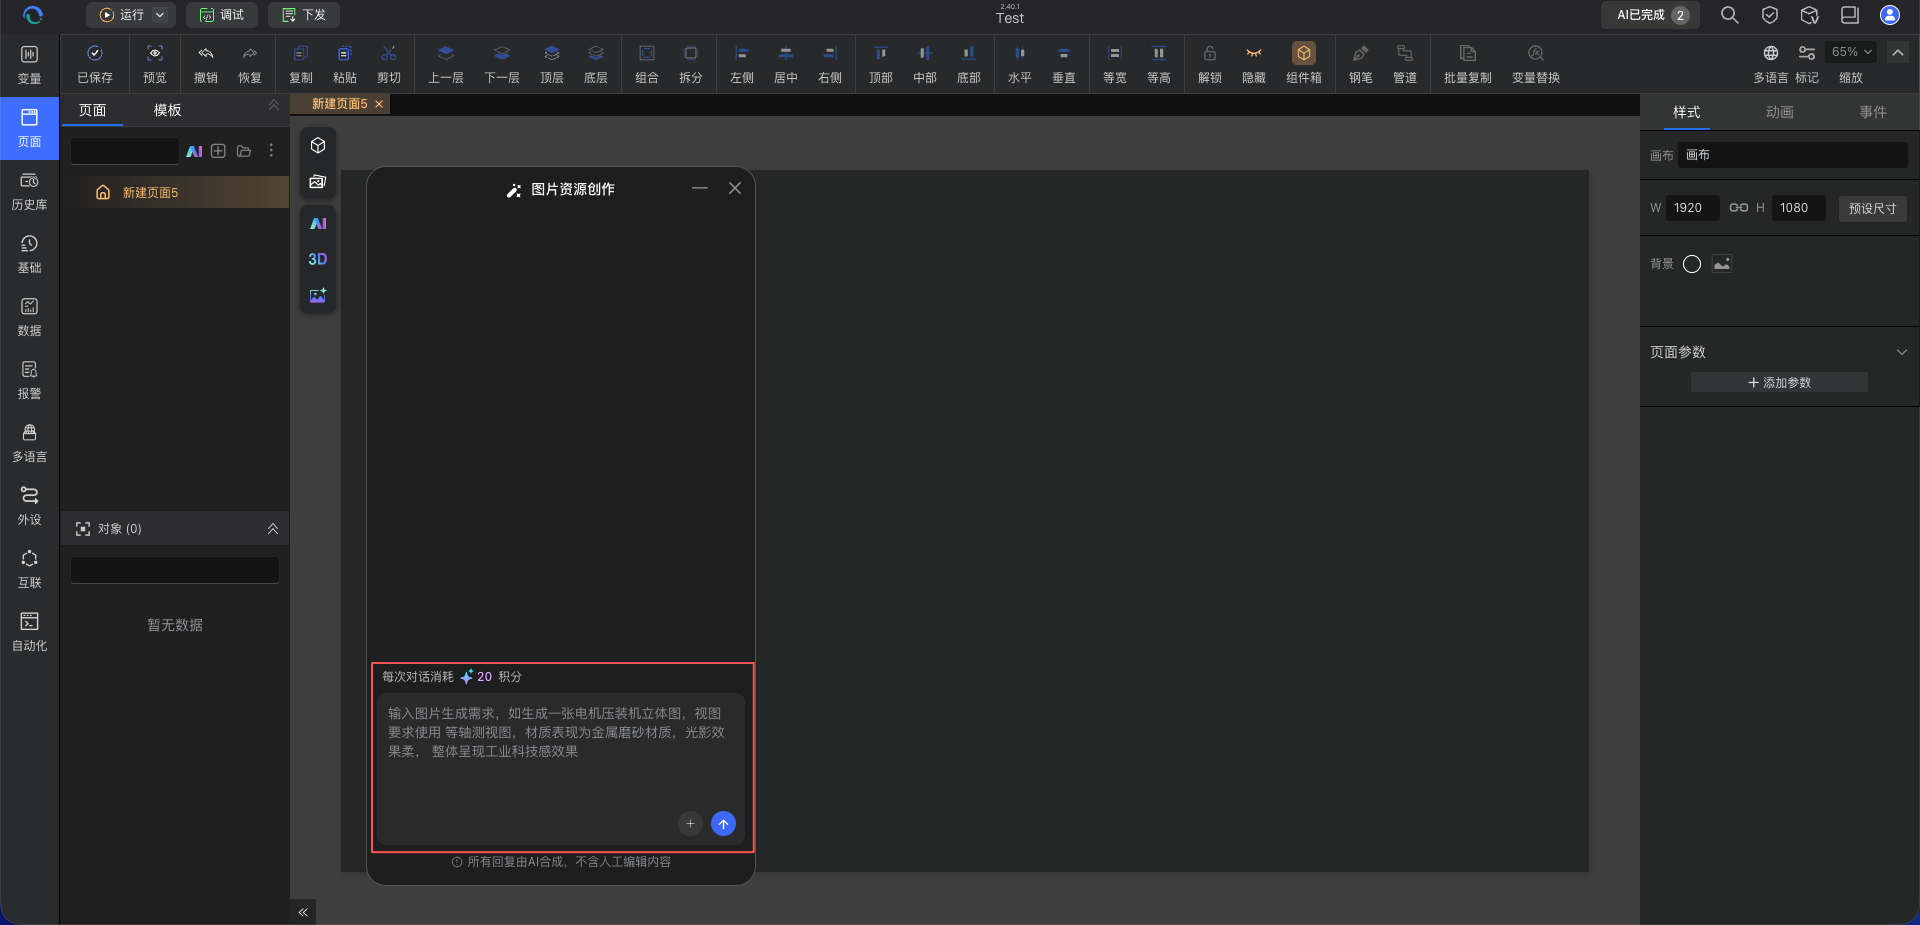Switch to the 动画 tab
Screen dimensions: 1920x925
(x=1780, y=112)
